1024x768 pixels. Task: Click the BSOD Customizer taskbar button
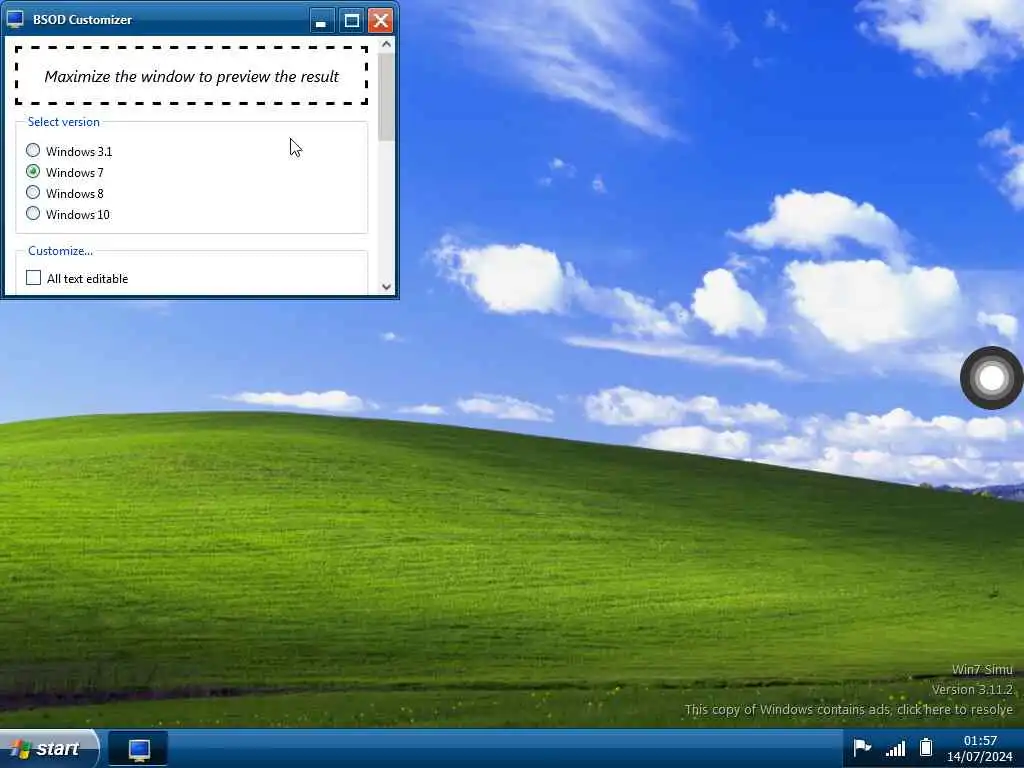(x=138, y=749)
